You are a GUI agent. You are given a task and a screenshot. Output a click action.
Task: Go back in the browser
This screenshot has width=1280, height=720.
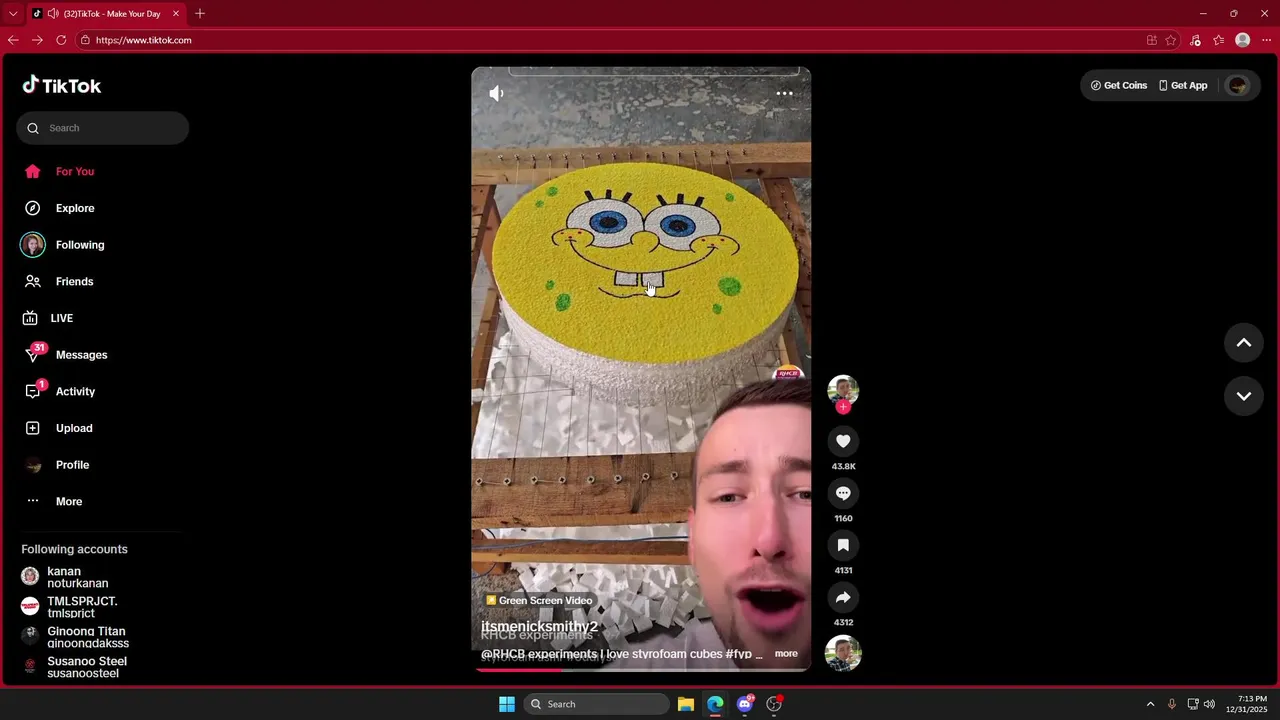pyautogui.click(x=13, y=40)
